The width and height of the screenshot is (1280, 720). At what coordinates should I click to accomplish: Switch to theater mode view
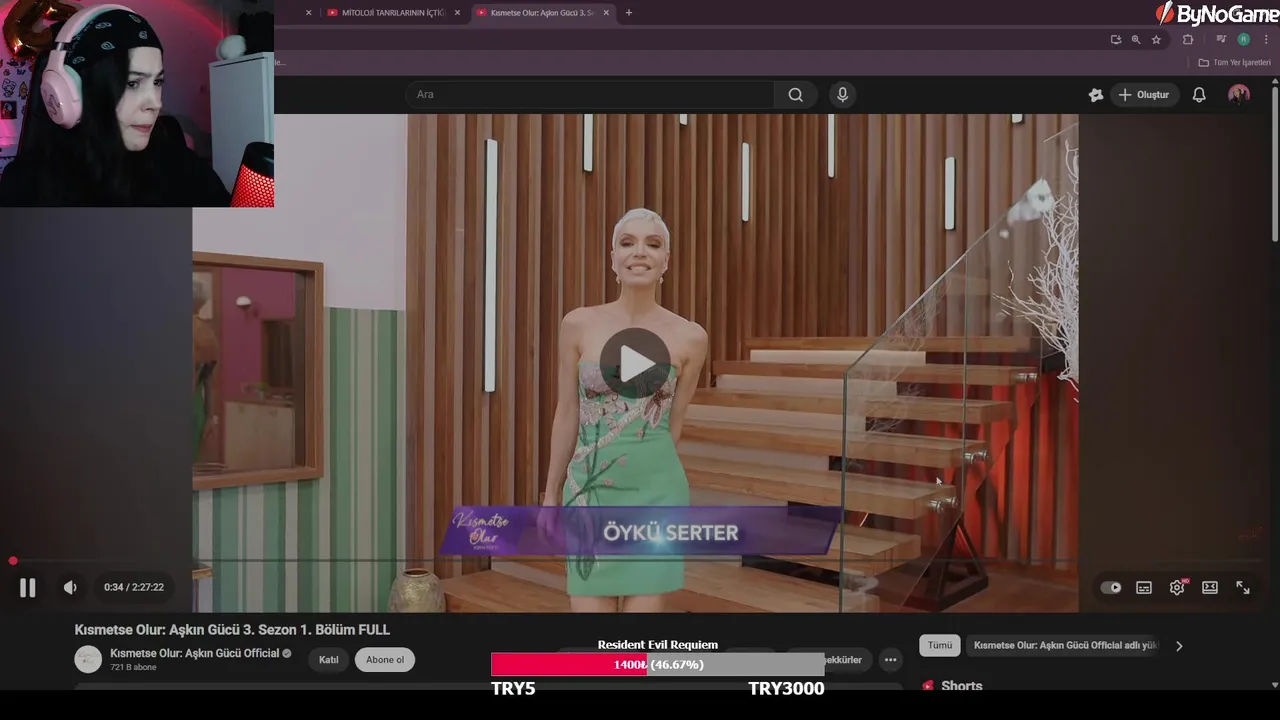1210,588
